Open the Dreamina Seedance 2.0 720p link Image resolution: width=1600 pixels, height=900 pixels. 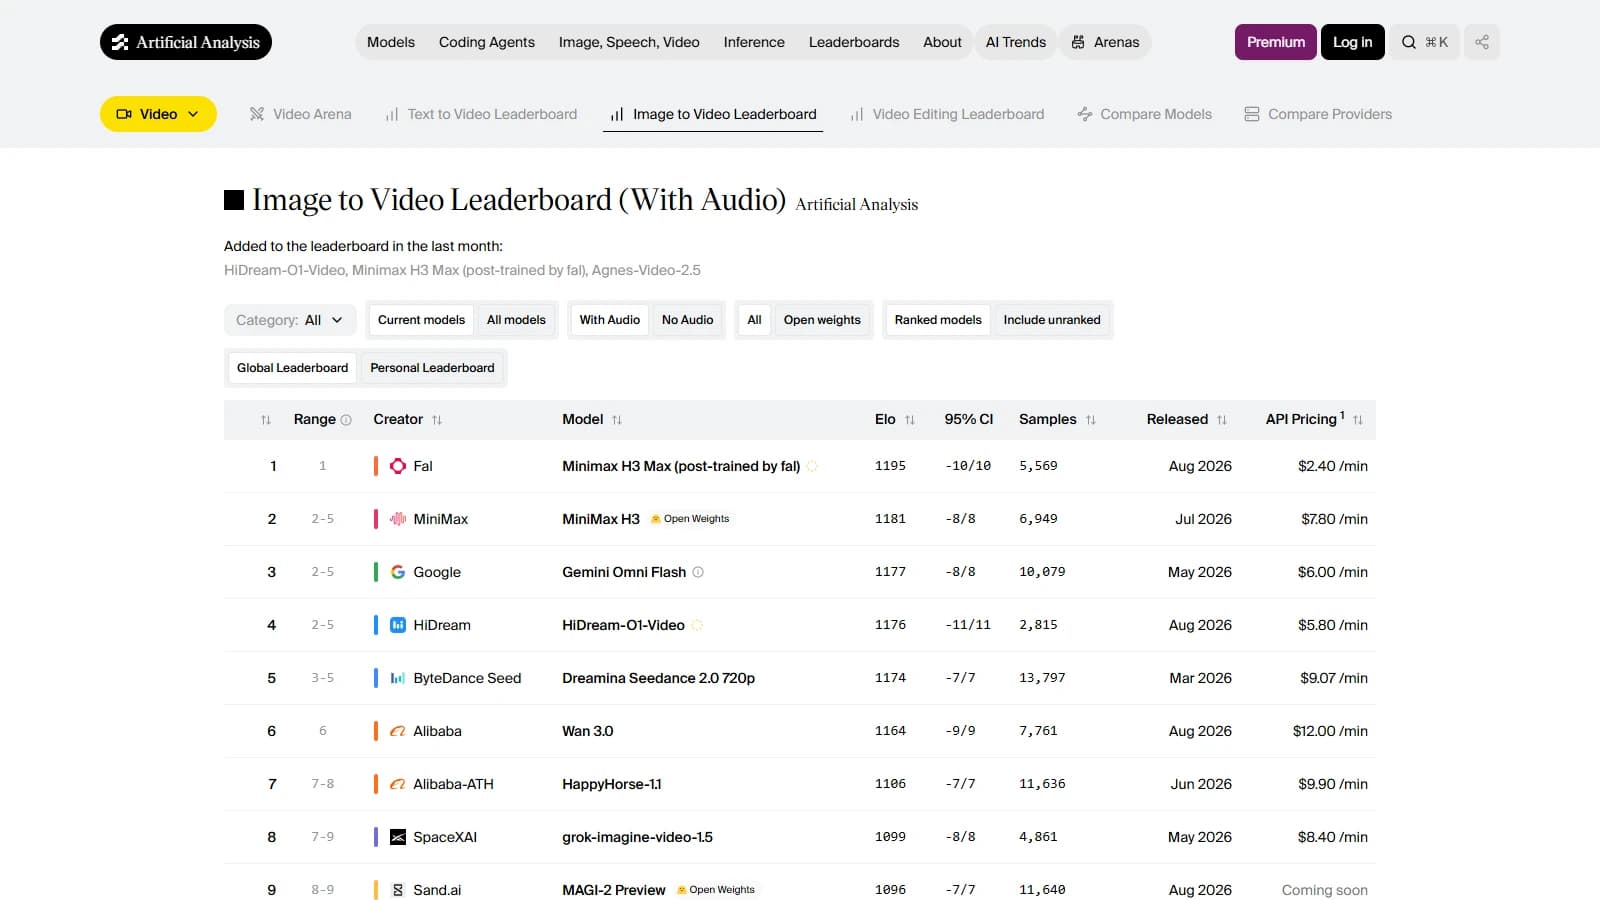(x=658, y=678)
